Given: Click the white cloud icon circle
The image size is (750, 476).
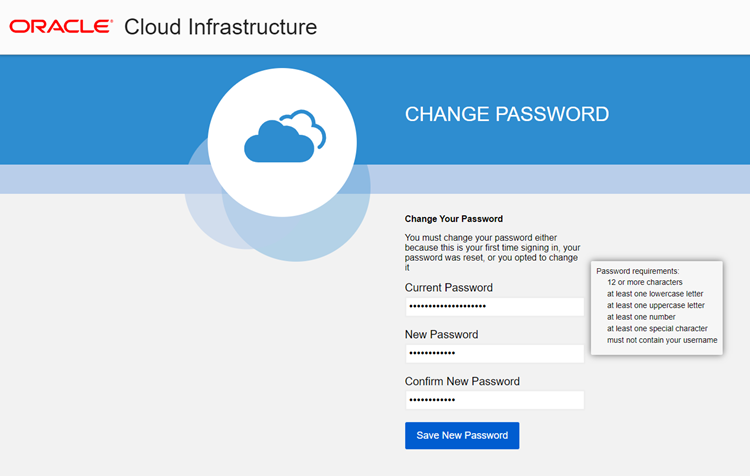Looking at the screenshot, I should click(x=282, y=141).
